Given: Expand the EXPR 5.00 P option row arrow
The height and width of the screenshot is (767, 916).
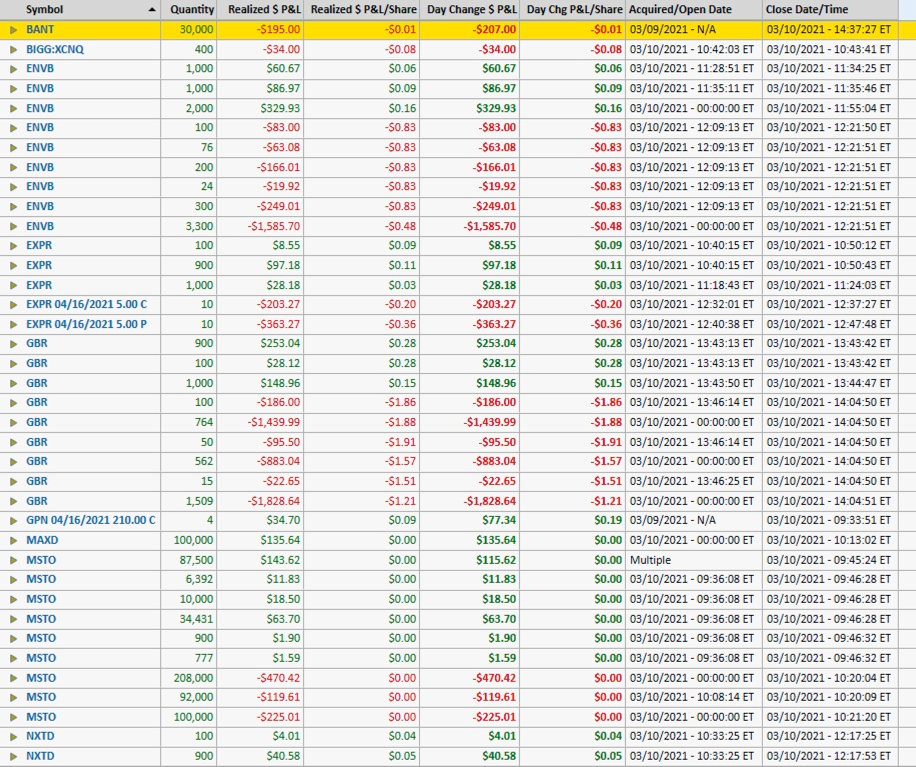Looking at the screenshot, I should (13, 324).
